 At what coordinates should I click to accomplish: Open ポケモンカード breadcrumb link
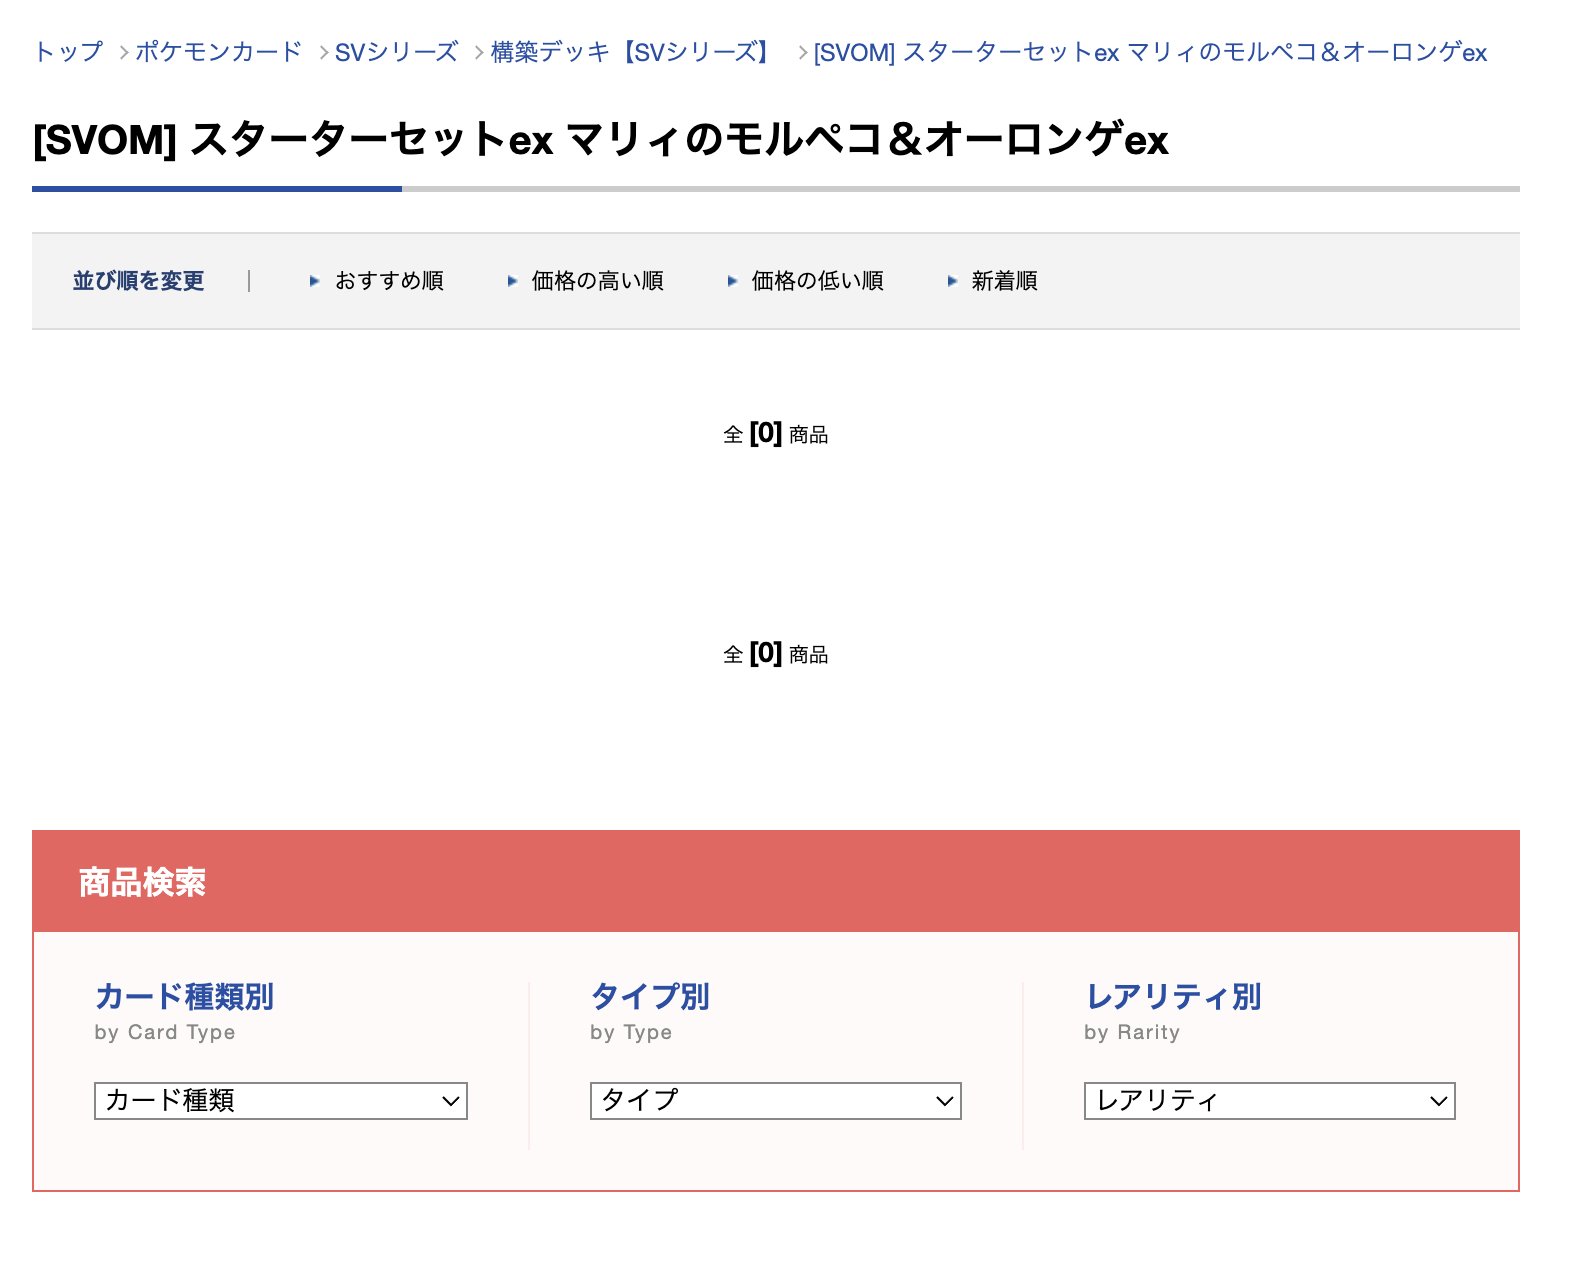pos(218,52)
